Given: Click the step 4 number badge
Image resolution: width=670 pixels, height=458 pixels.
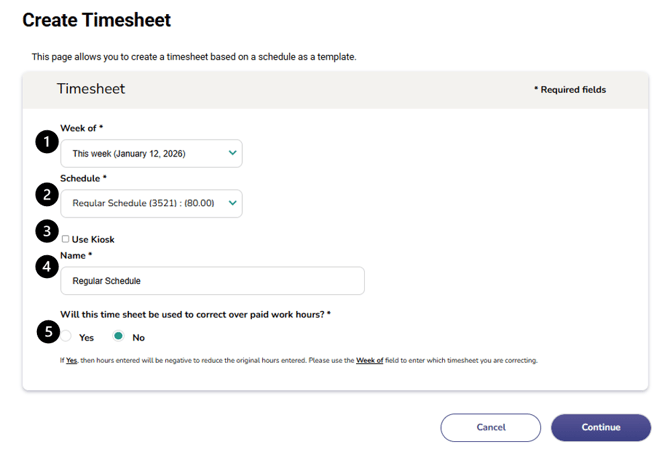Looking at the screenshot, I should coord(46,268).
